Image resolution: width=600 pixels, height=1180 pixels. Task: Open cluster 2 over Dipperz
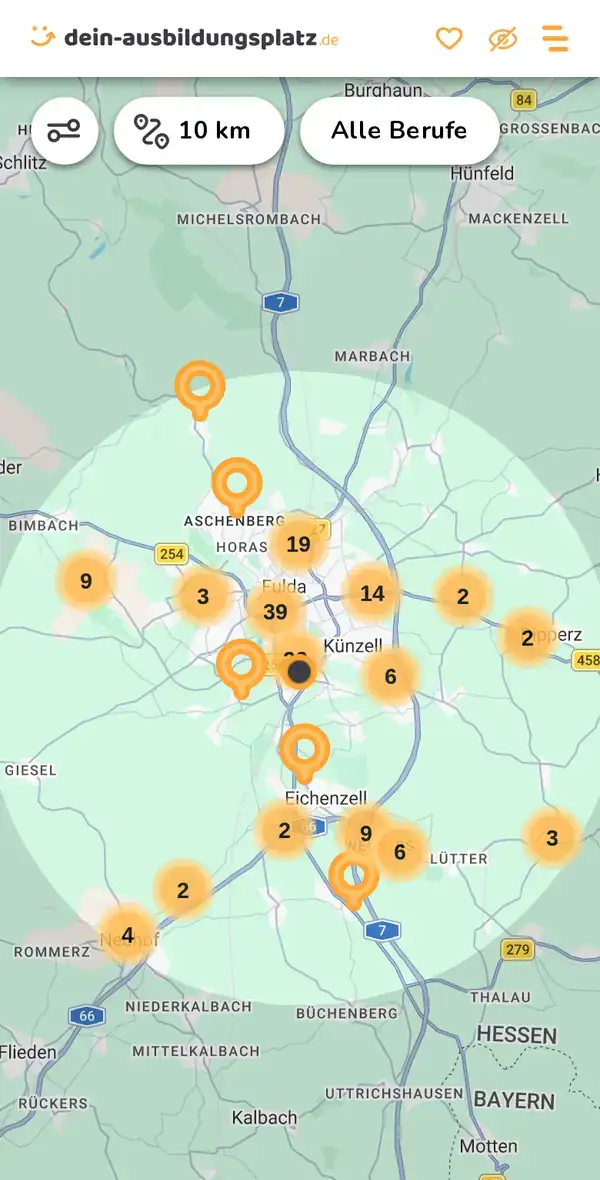click(527, 638)
